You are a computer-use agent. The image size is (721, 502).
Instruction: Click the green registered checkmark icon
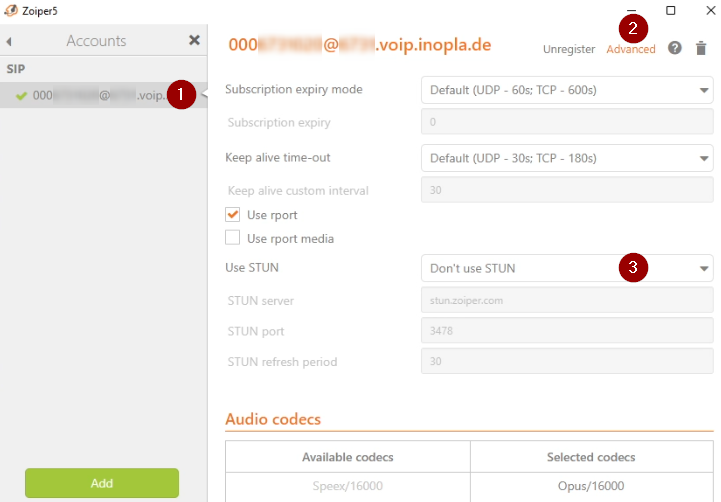click(21, 96)
